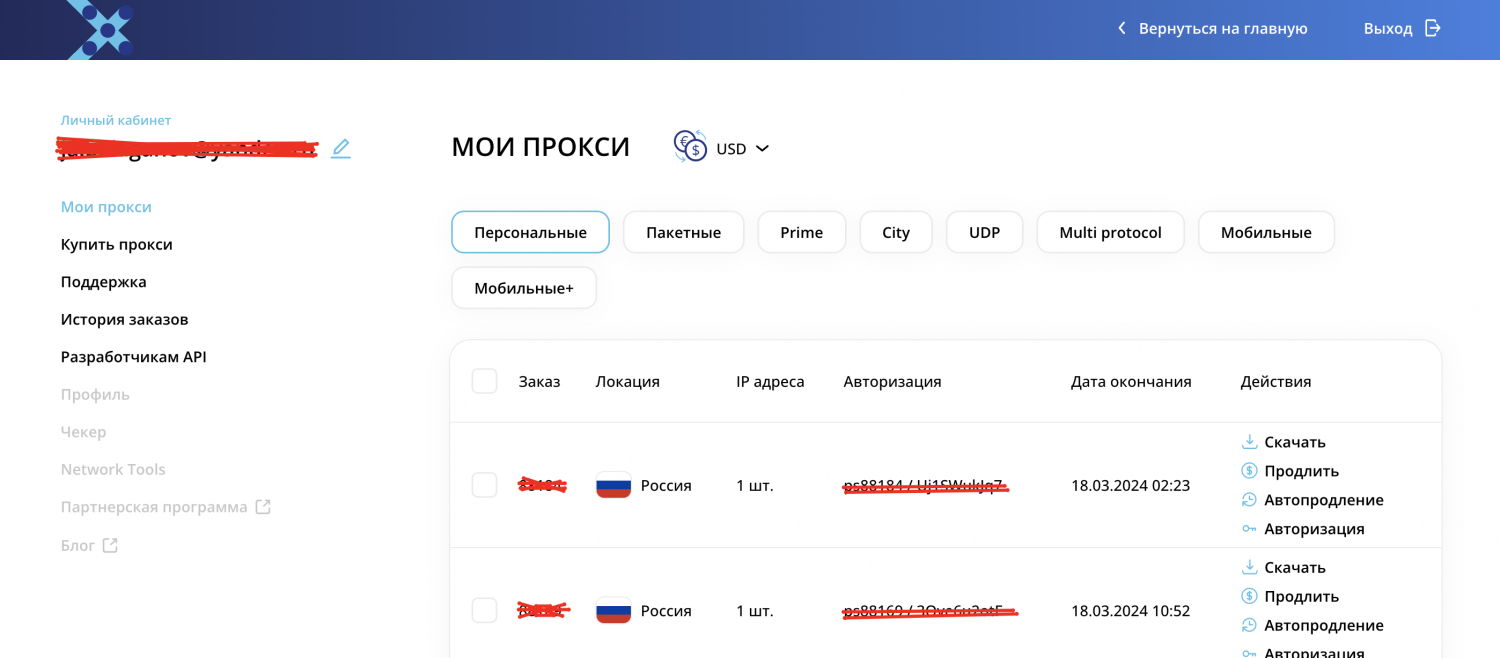Click Скачать link in second proxy row

tap(1294, 567)
